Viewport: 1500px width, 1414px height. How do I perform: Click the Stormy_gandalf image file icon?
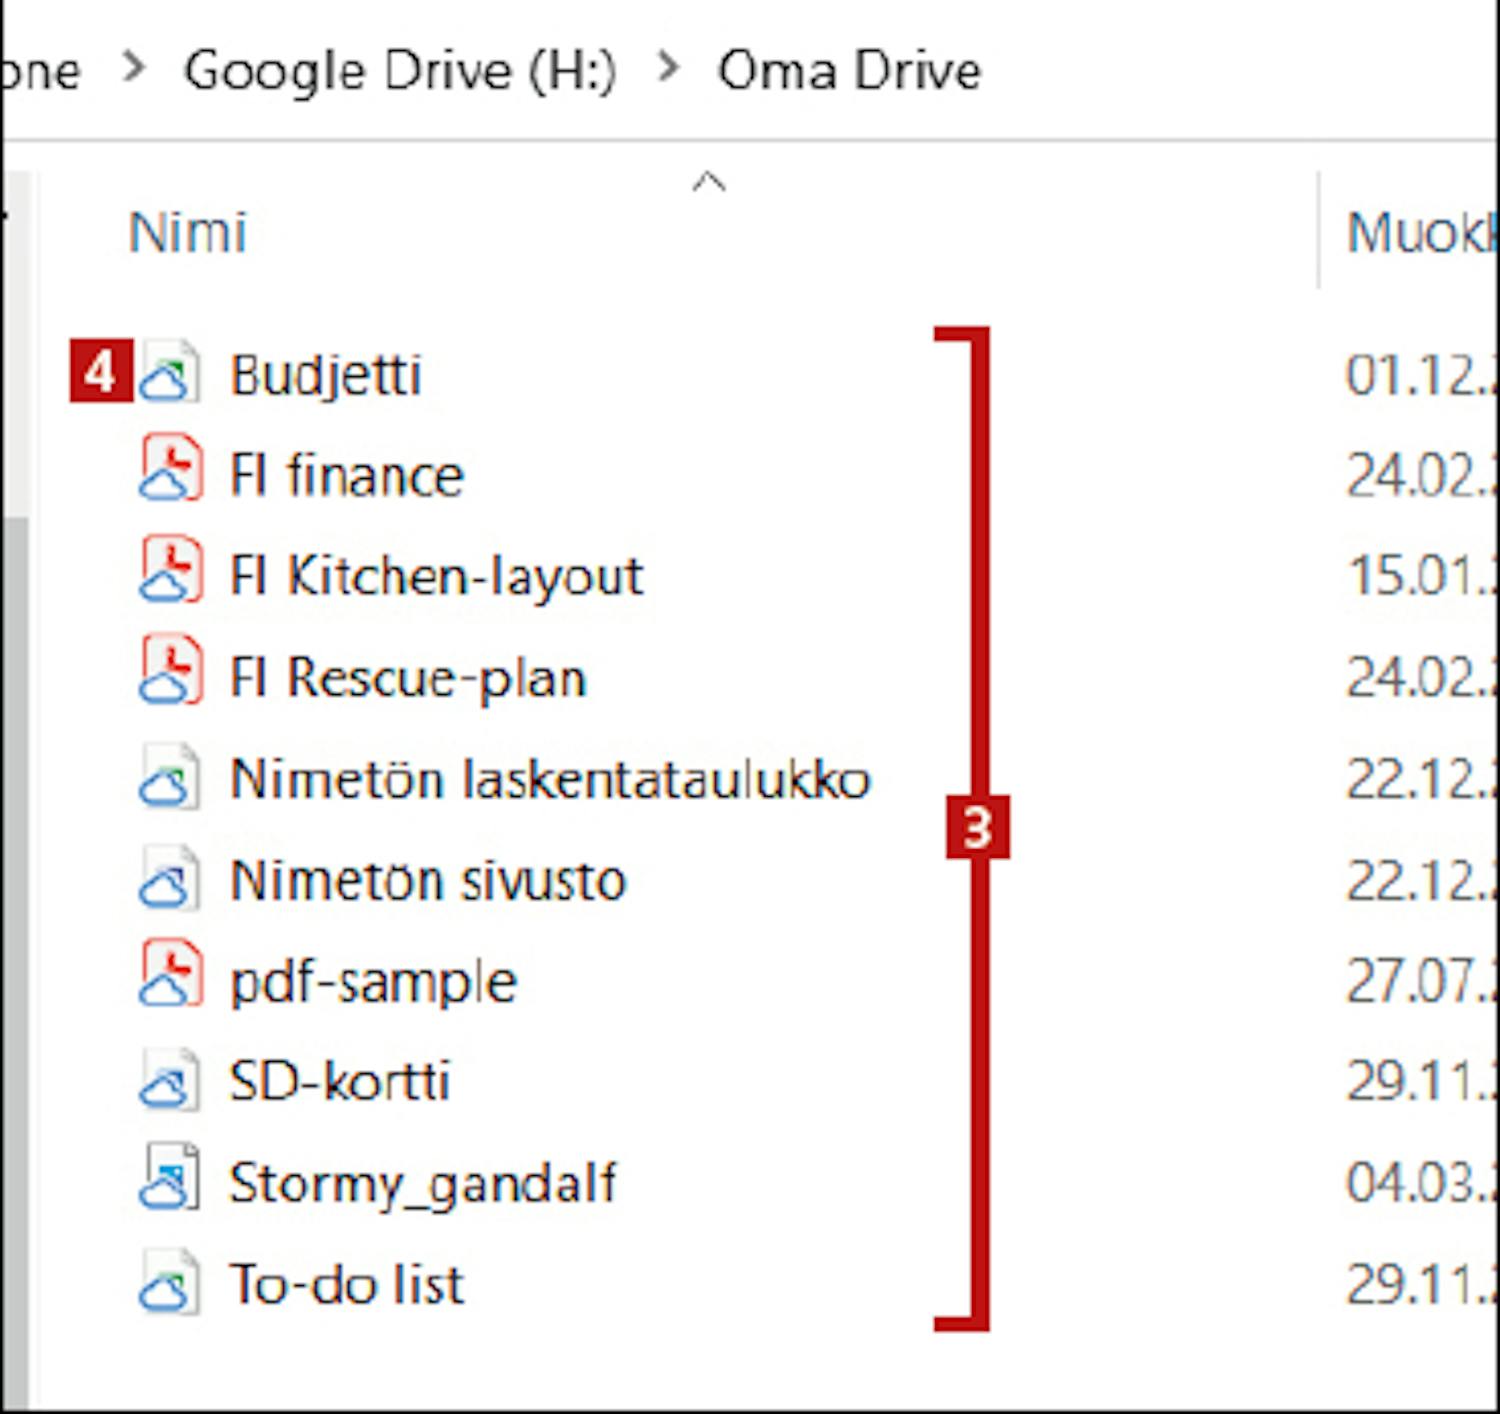(x=169, y=1181)
